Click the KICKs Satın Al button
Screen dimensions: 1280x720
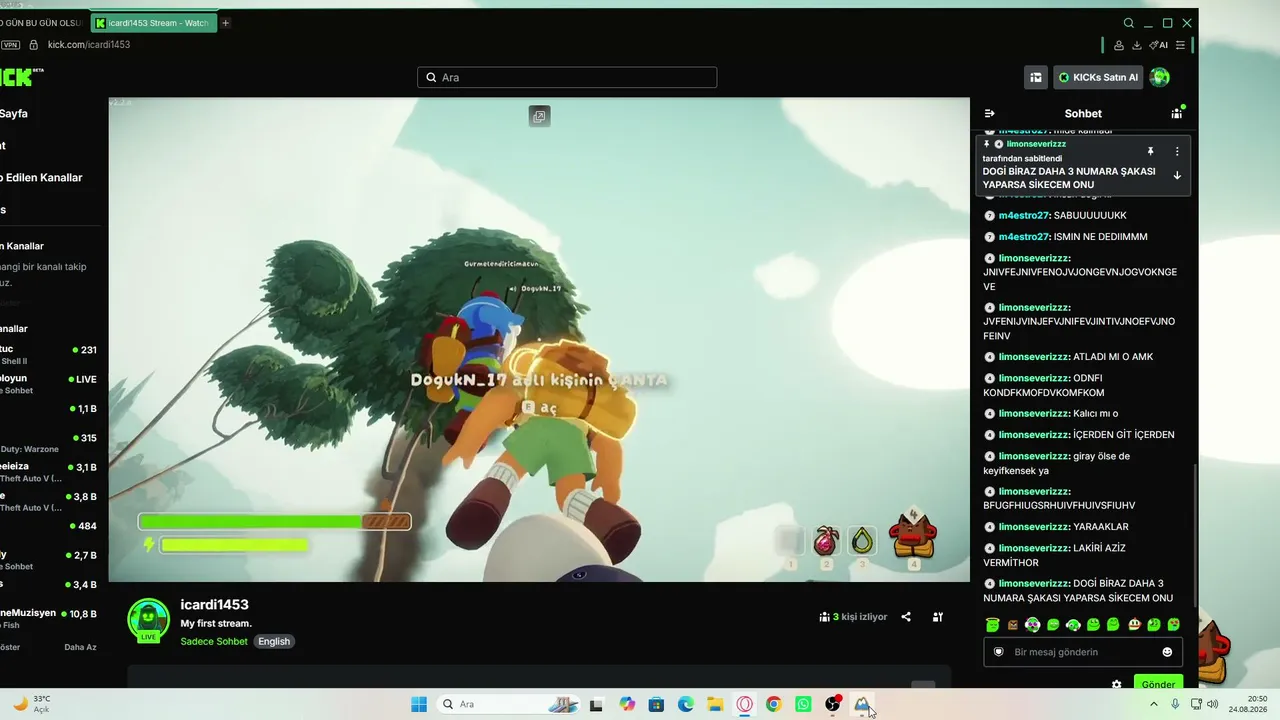coord(1098,77)
